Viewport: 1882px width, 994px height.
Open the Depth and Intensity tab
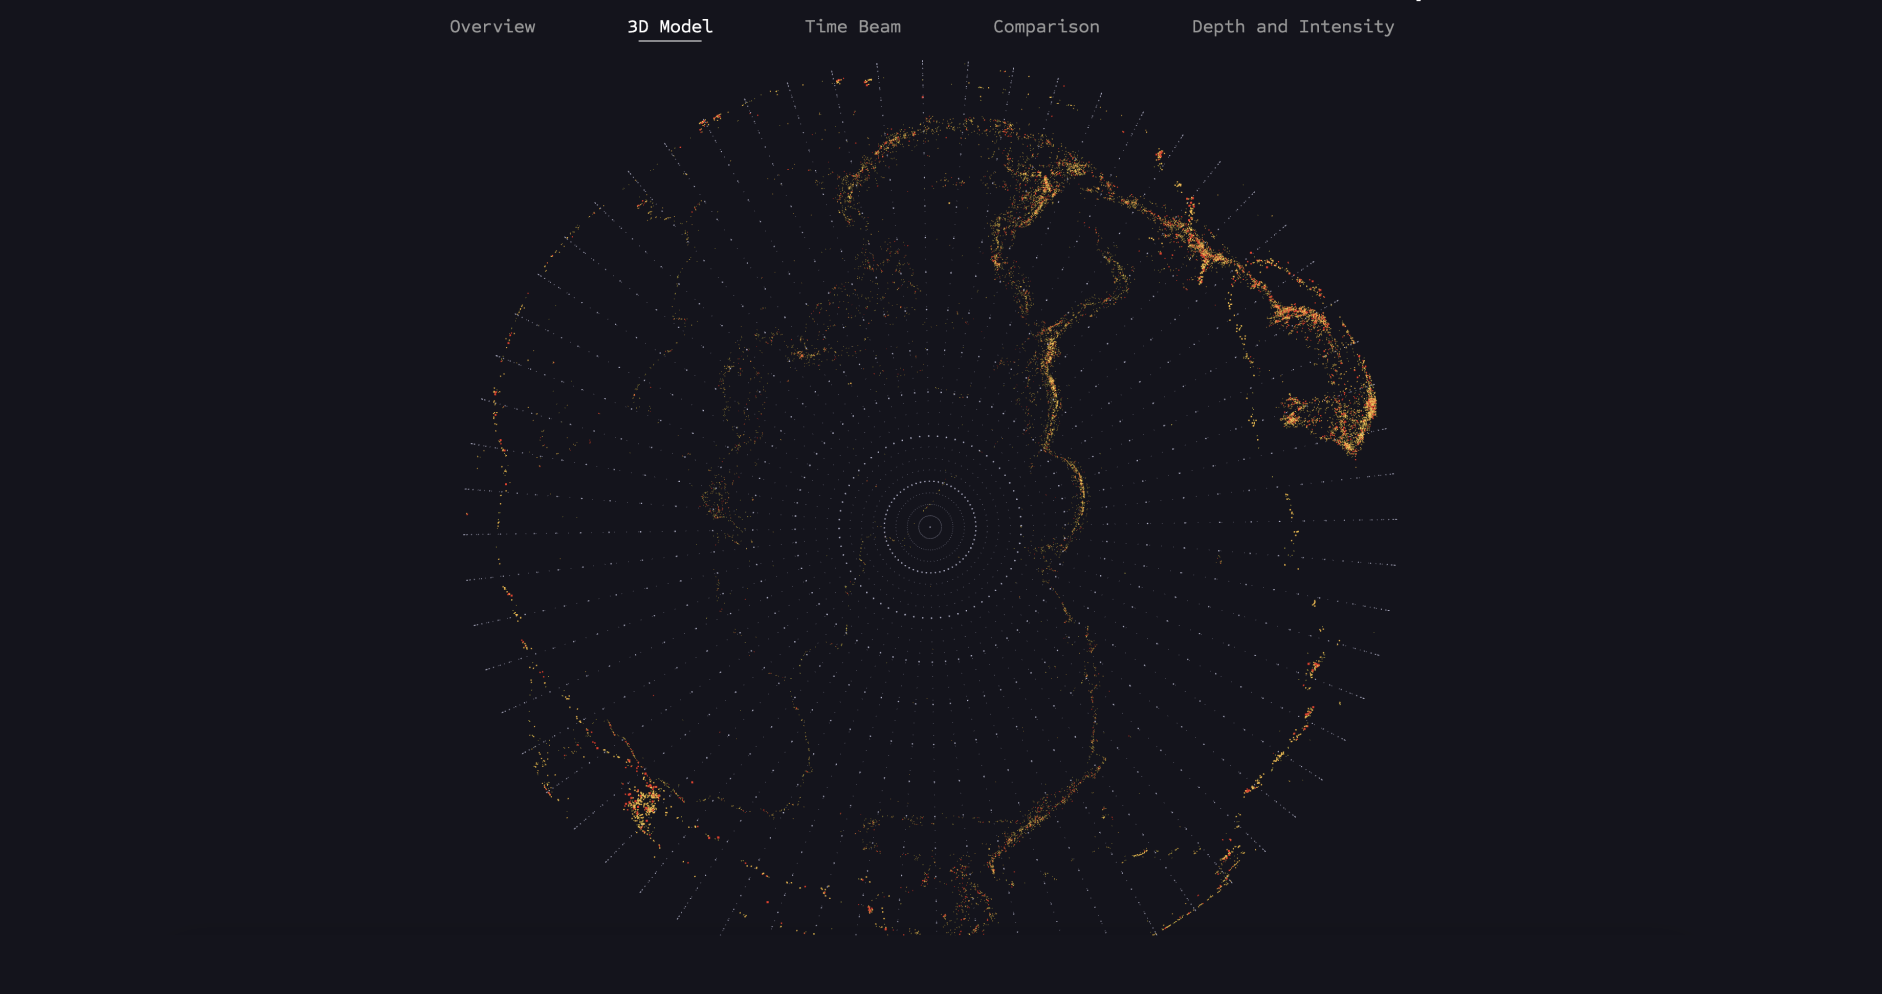click(x=1292, y=27)
